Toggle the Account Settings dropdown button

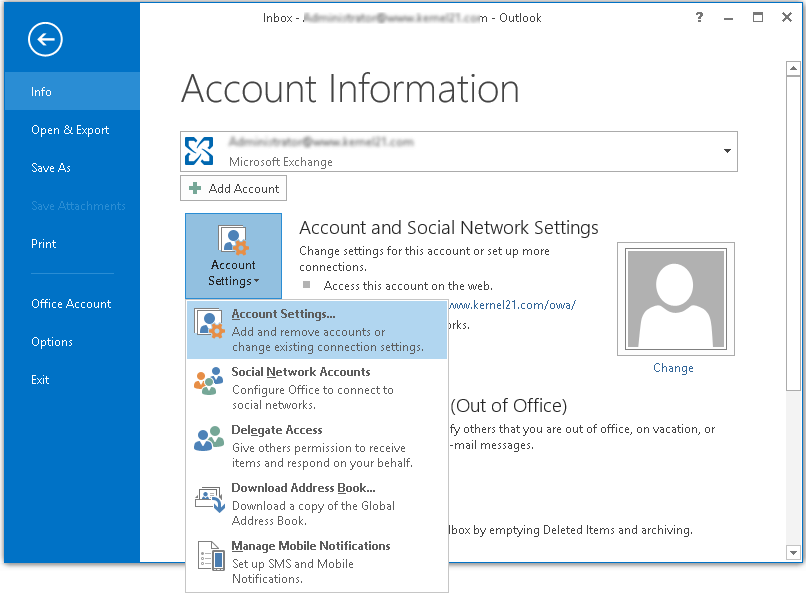(x=233, y=256)
